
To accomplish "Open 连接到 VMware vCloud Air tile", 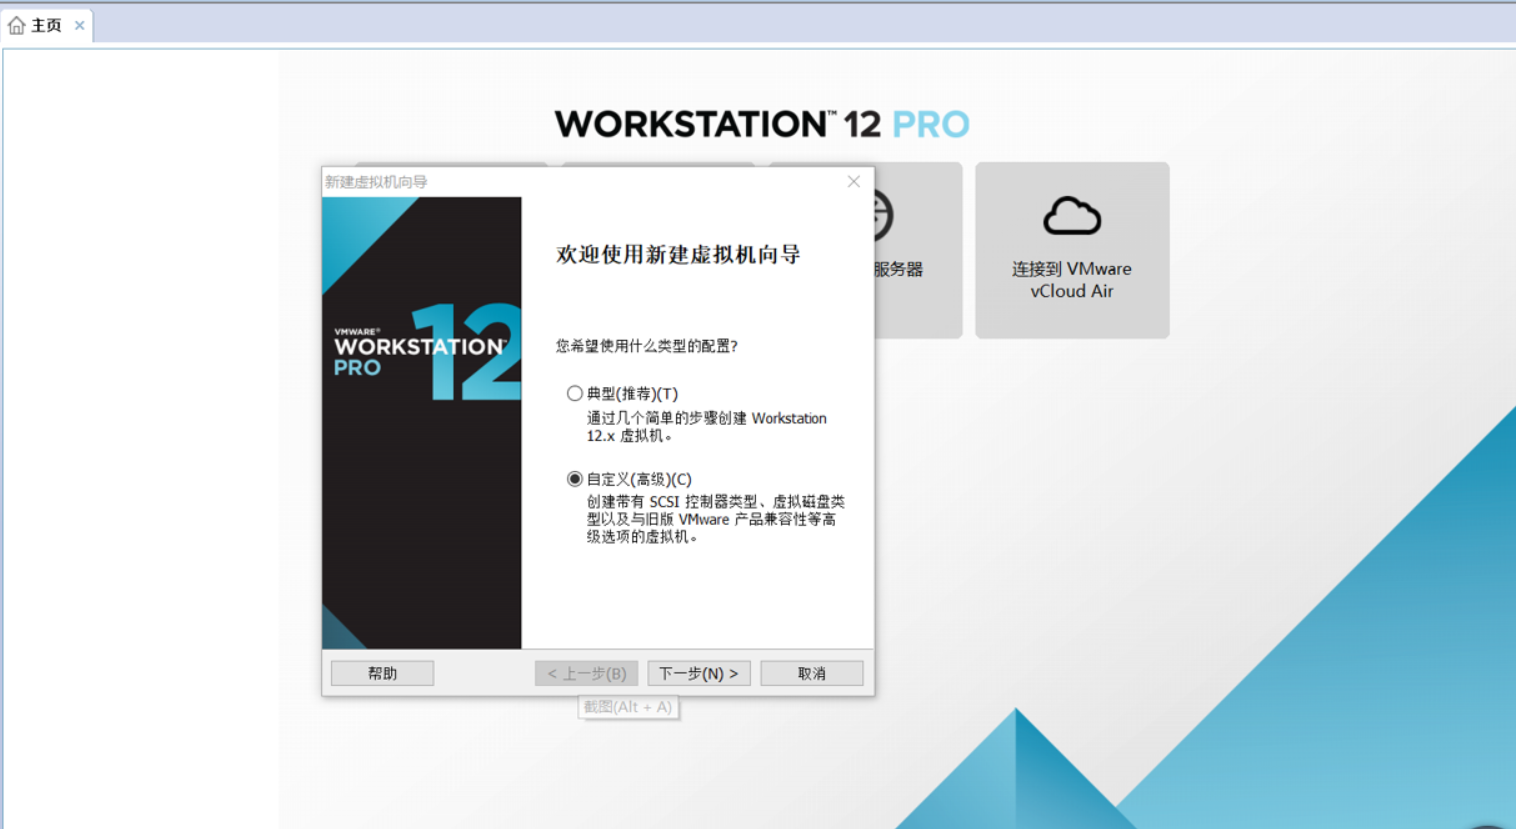I will 1072,250.
